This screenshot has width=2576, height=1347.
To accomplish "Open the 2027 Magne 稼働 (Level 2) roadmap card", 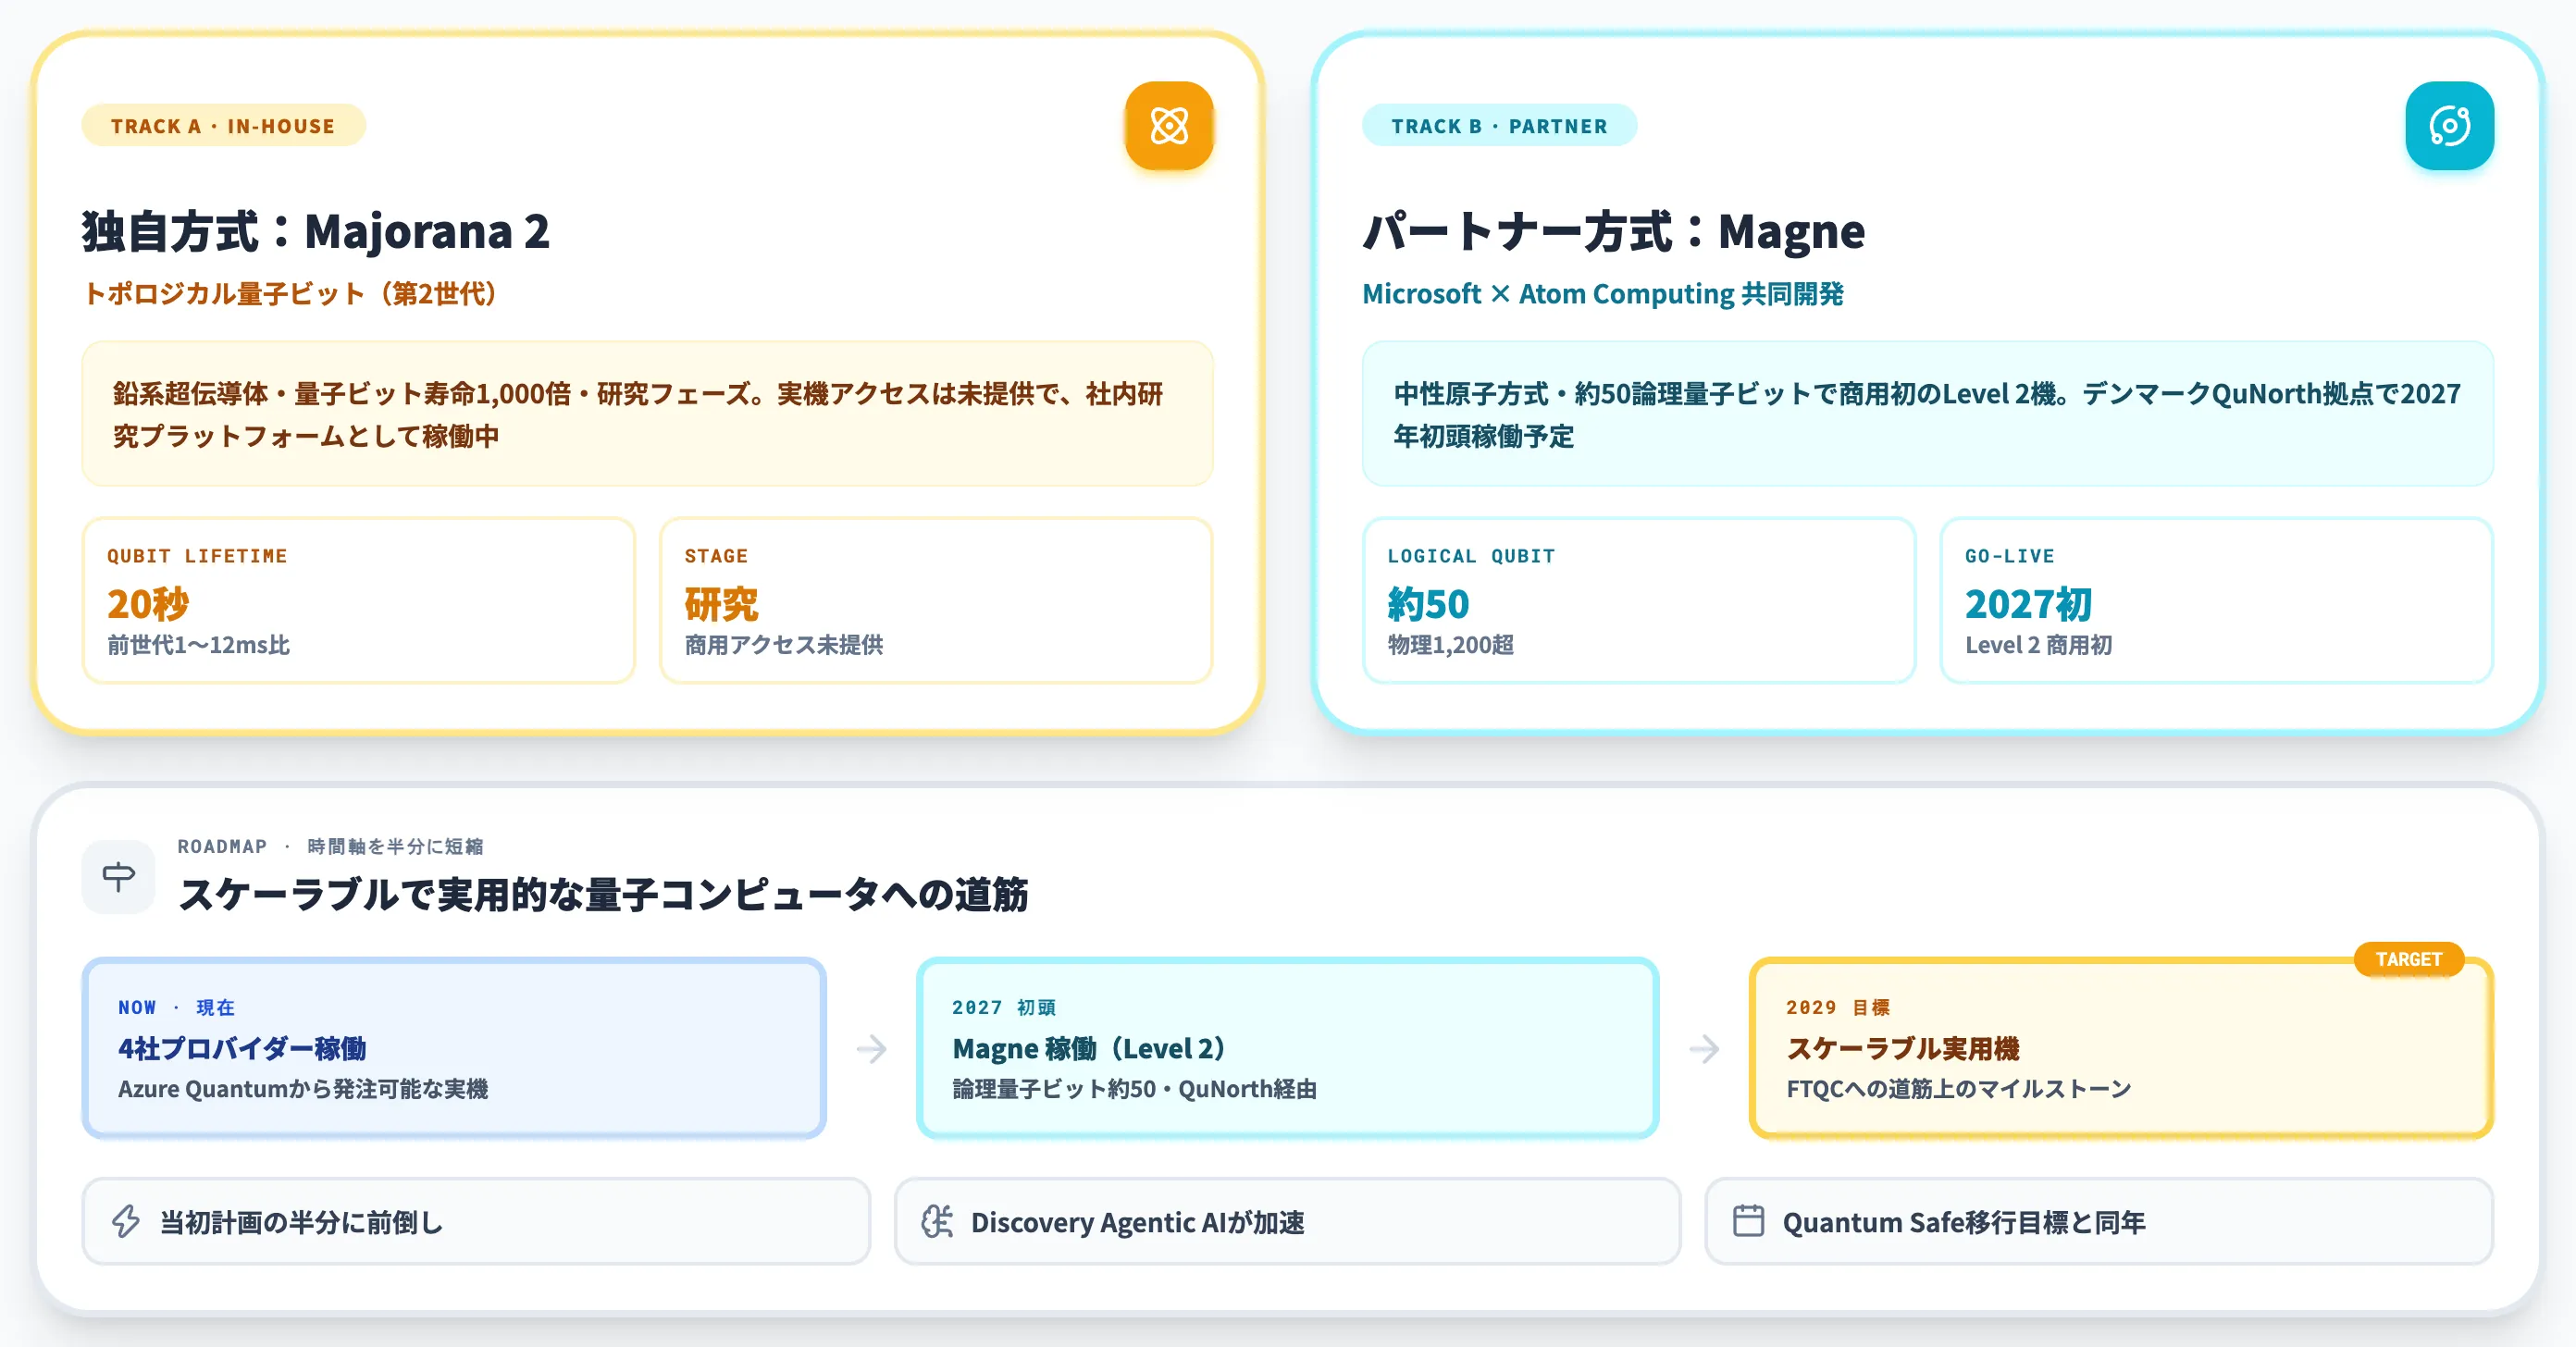I will coord(1287,1048).
